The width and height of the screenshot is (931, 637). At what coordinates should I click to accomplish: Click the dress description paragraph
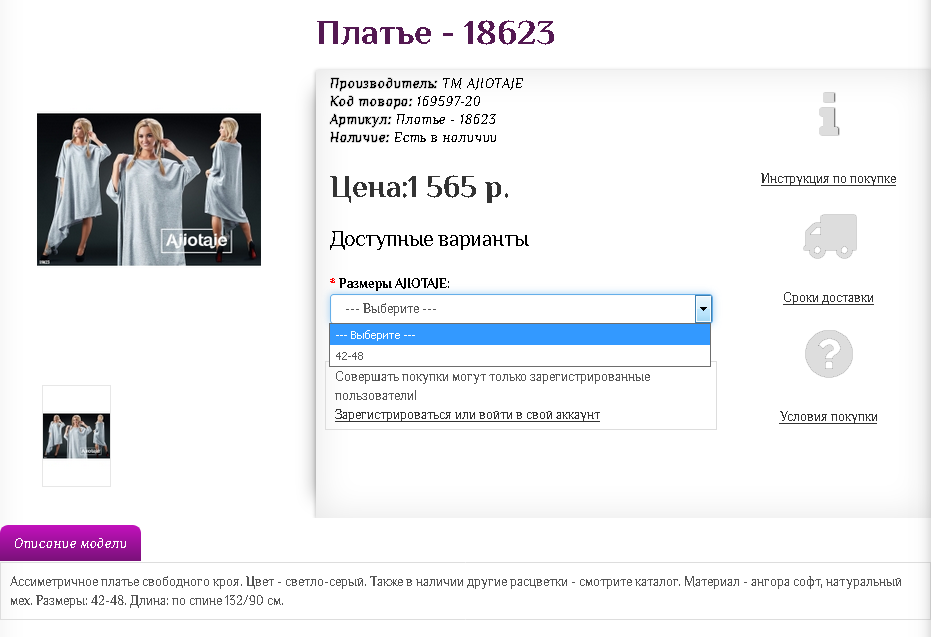(456, 591)
